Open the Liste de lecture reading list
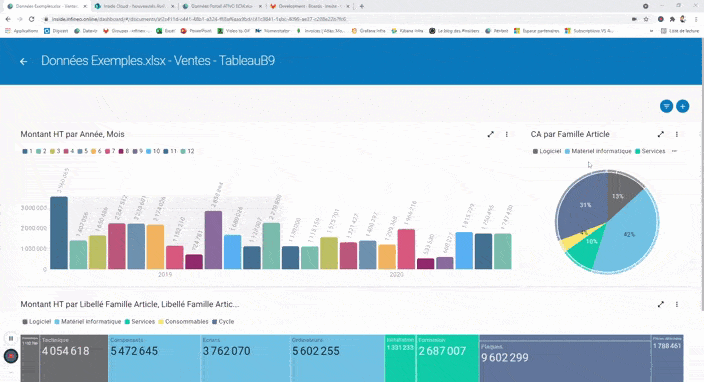Image resolution: width=704 pixels, height=382 pixels. coord(680,31)
